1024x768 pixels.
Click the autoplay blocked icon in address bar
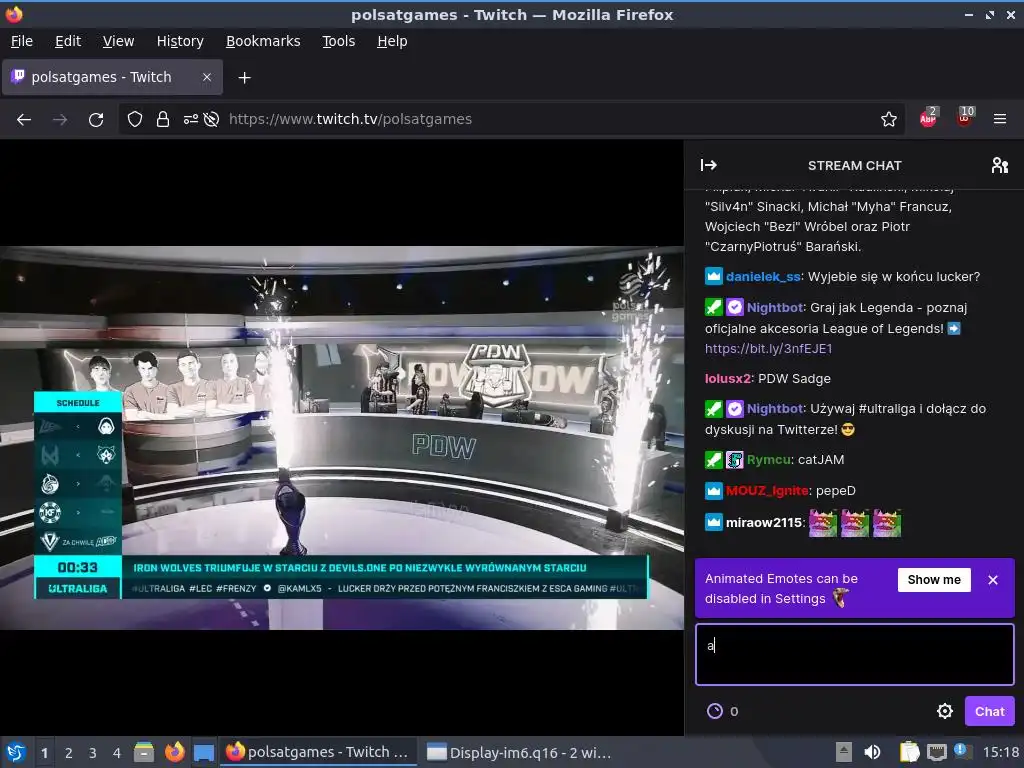211,120
